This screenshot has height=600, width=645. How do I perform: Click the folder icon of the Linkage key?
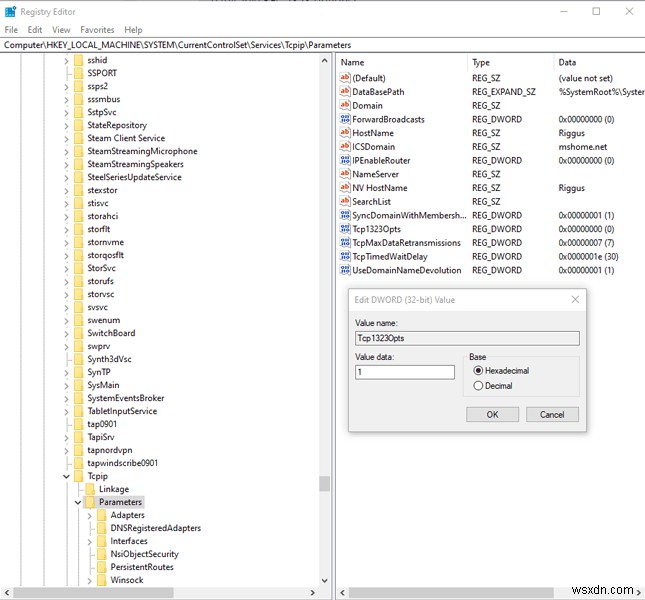(x=90, y=489)
